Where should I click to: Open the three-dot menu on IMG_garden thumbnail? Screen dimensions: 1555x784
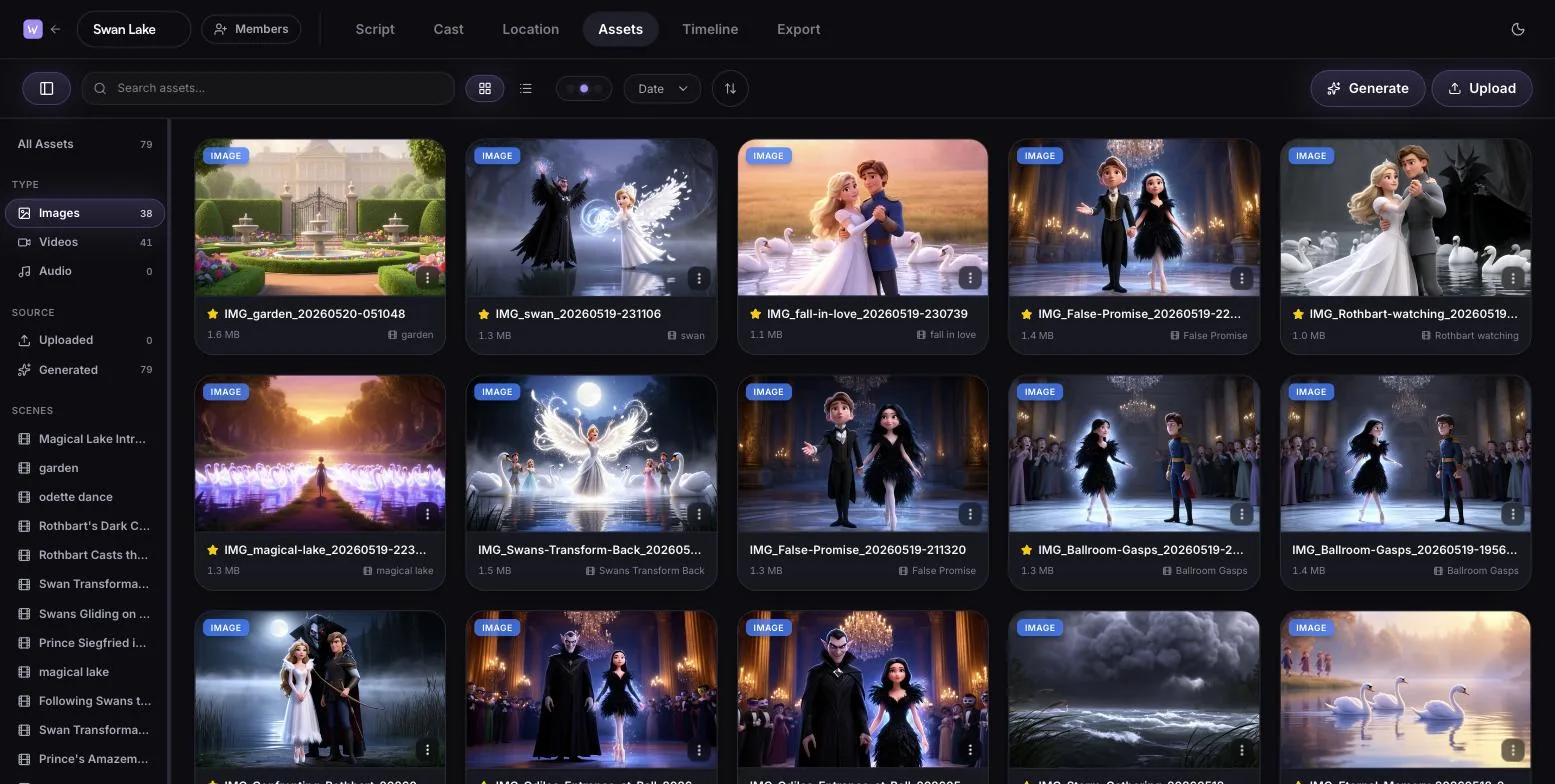click(427, 278)
